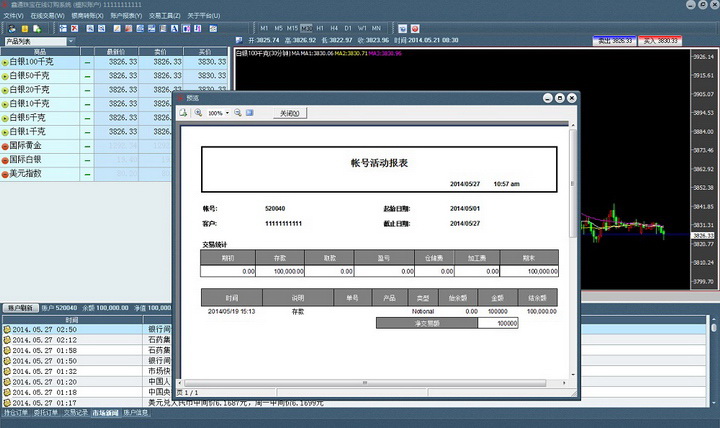720x428 pixels.
Task: Open the 在线交易(W) menu
Action: [47, 16]
